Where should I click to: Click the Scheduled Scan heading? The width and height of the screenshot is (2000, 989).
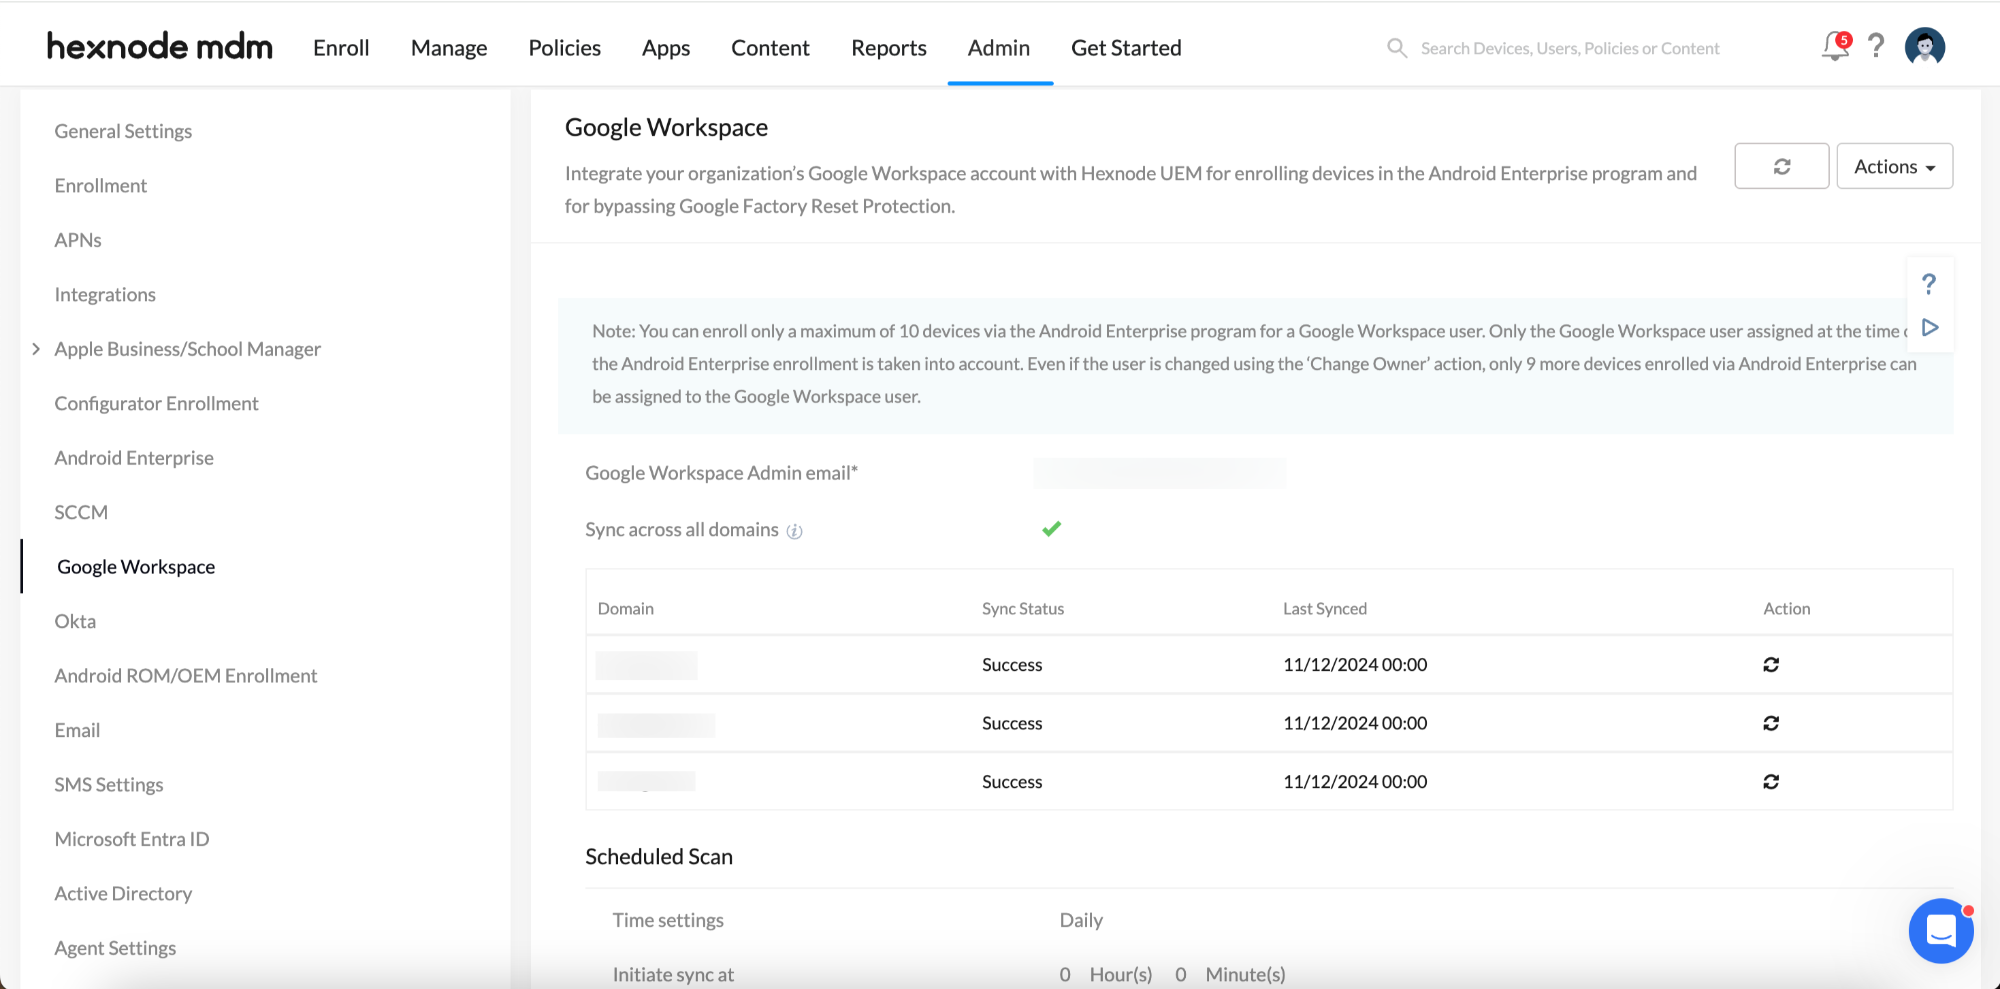(x=659, y=857)
